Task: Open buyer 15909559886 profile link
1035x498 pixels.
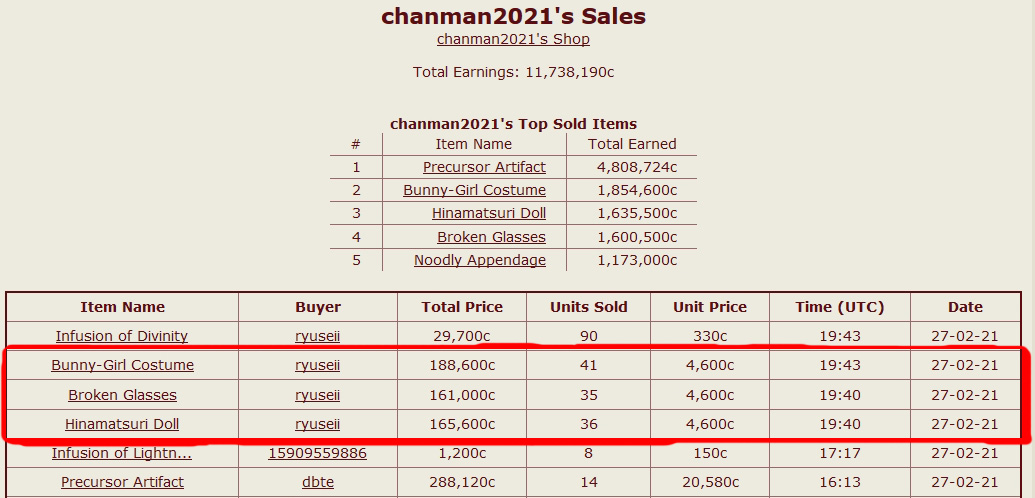Action: [x=317, y=453]
